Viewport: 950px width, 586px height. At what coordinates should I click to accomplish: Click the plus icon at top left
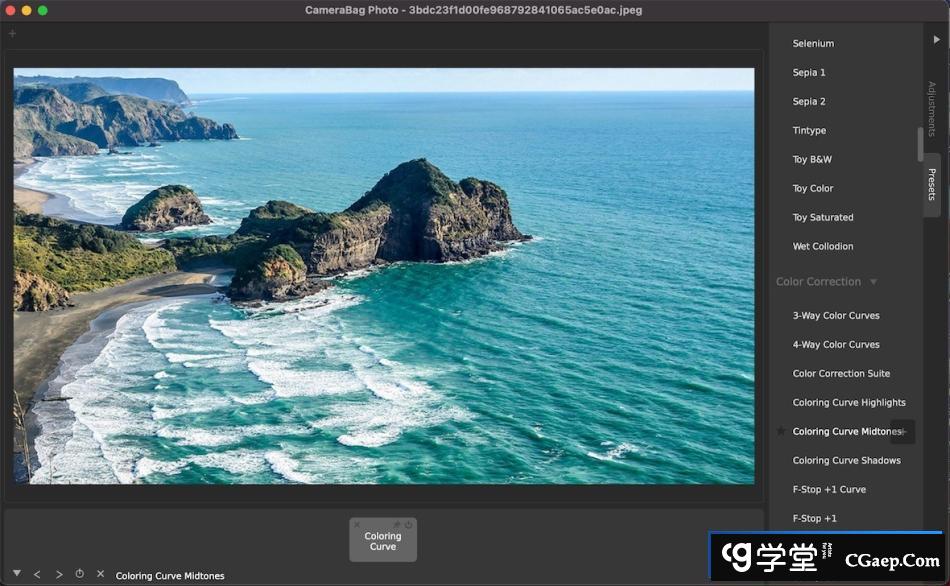click(12, 33)
